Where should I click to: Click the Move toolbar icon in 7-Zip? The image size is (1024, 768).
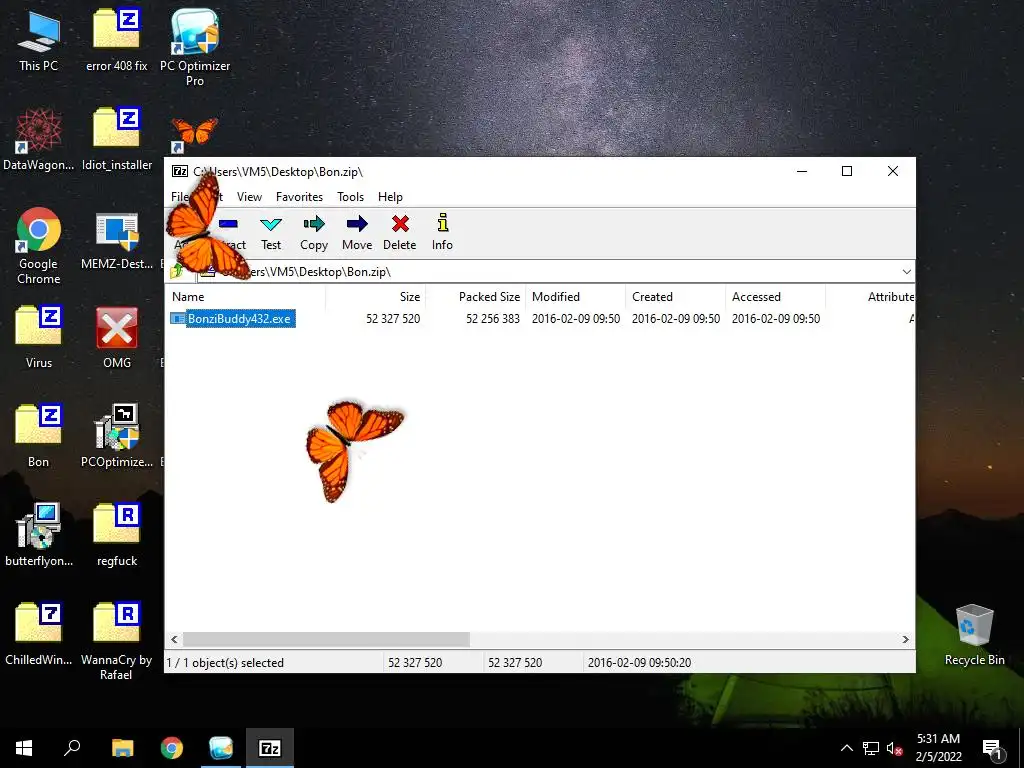tap(357, 232)
